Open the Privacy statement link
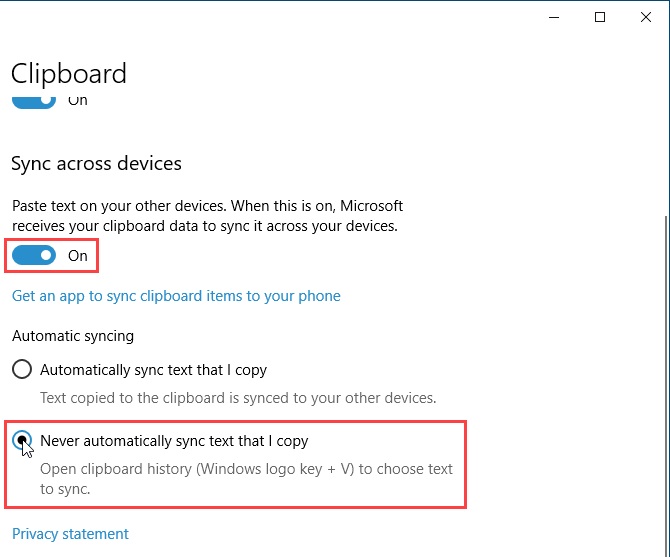The height and width of the screenshot is (557, 670). pos(70,534)
